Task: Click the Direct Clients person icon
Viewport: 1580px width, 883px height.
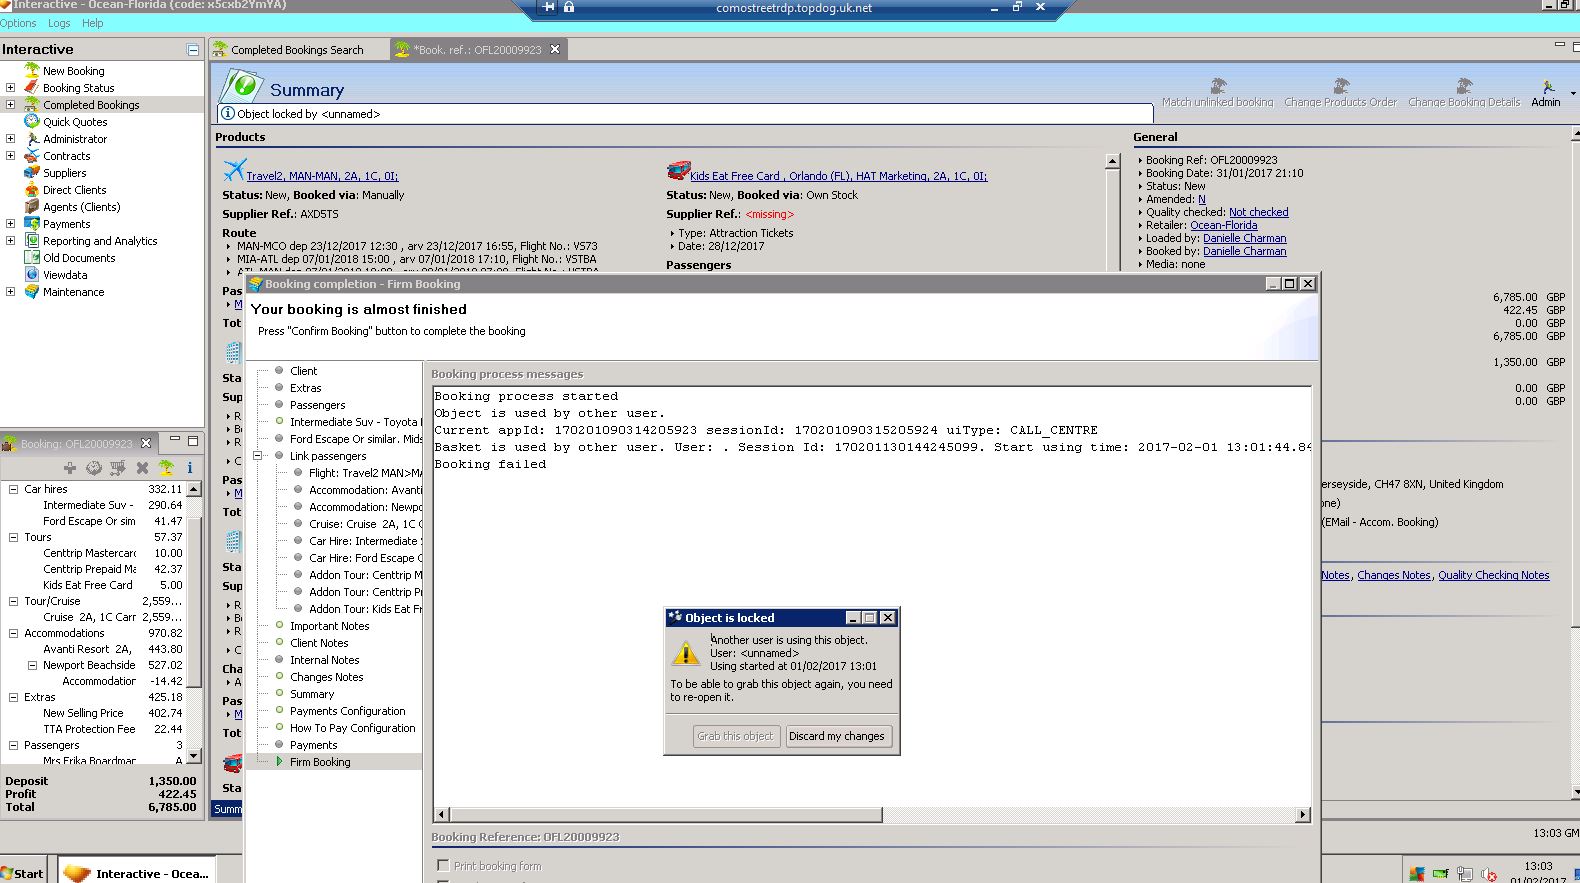Action: pos(32,189)
